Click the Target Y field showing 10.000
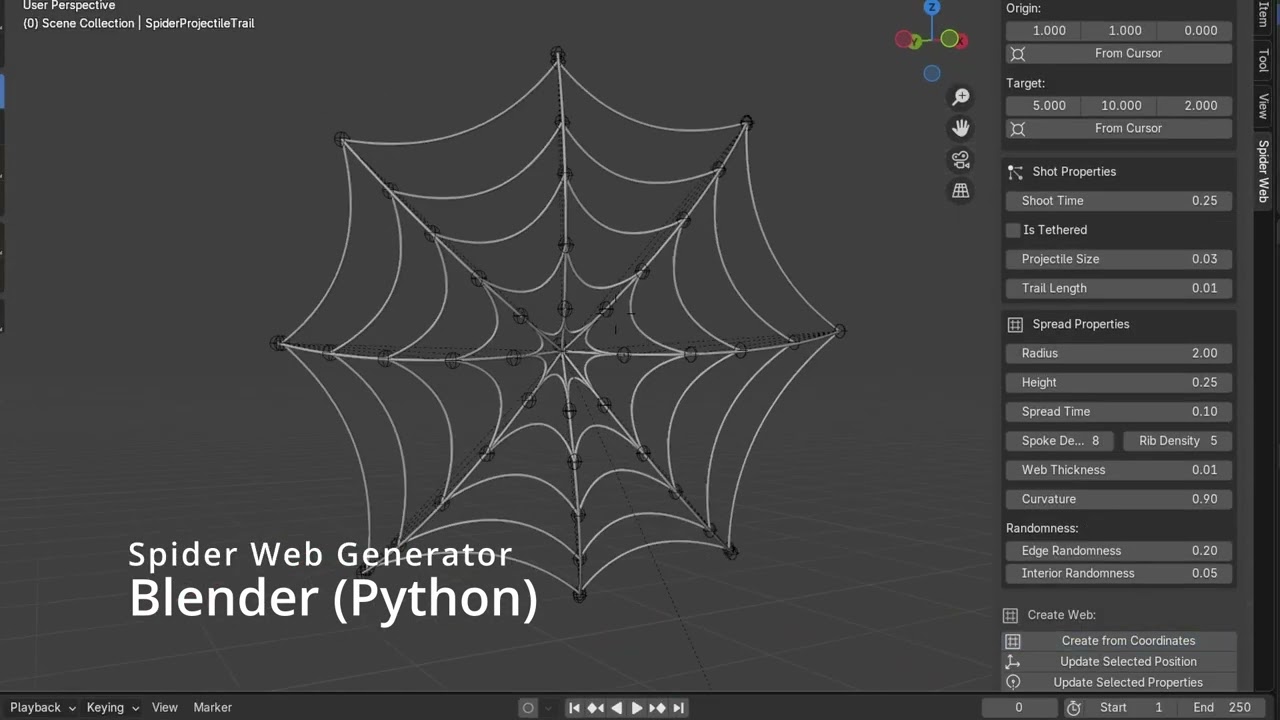 [1121, 106]
